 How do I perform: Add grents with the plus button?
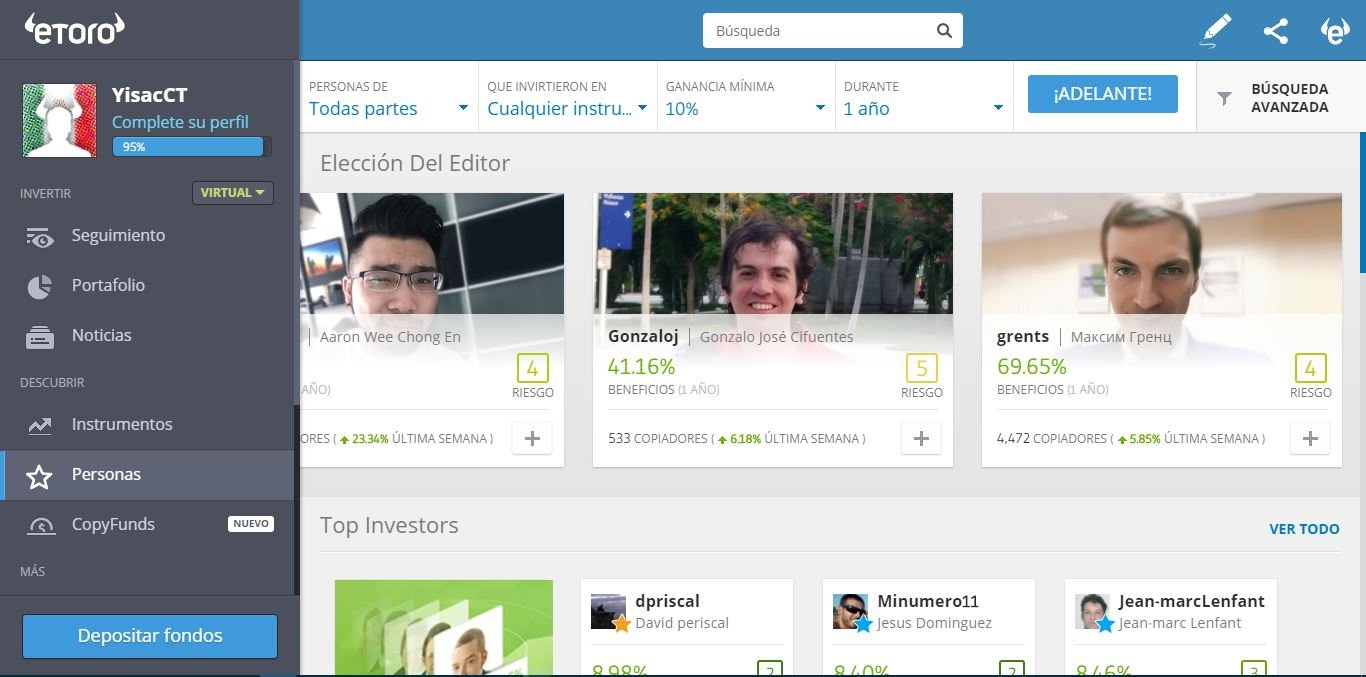pos(1310,438)
